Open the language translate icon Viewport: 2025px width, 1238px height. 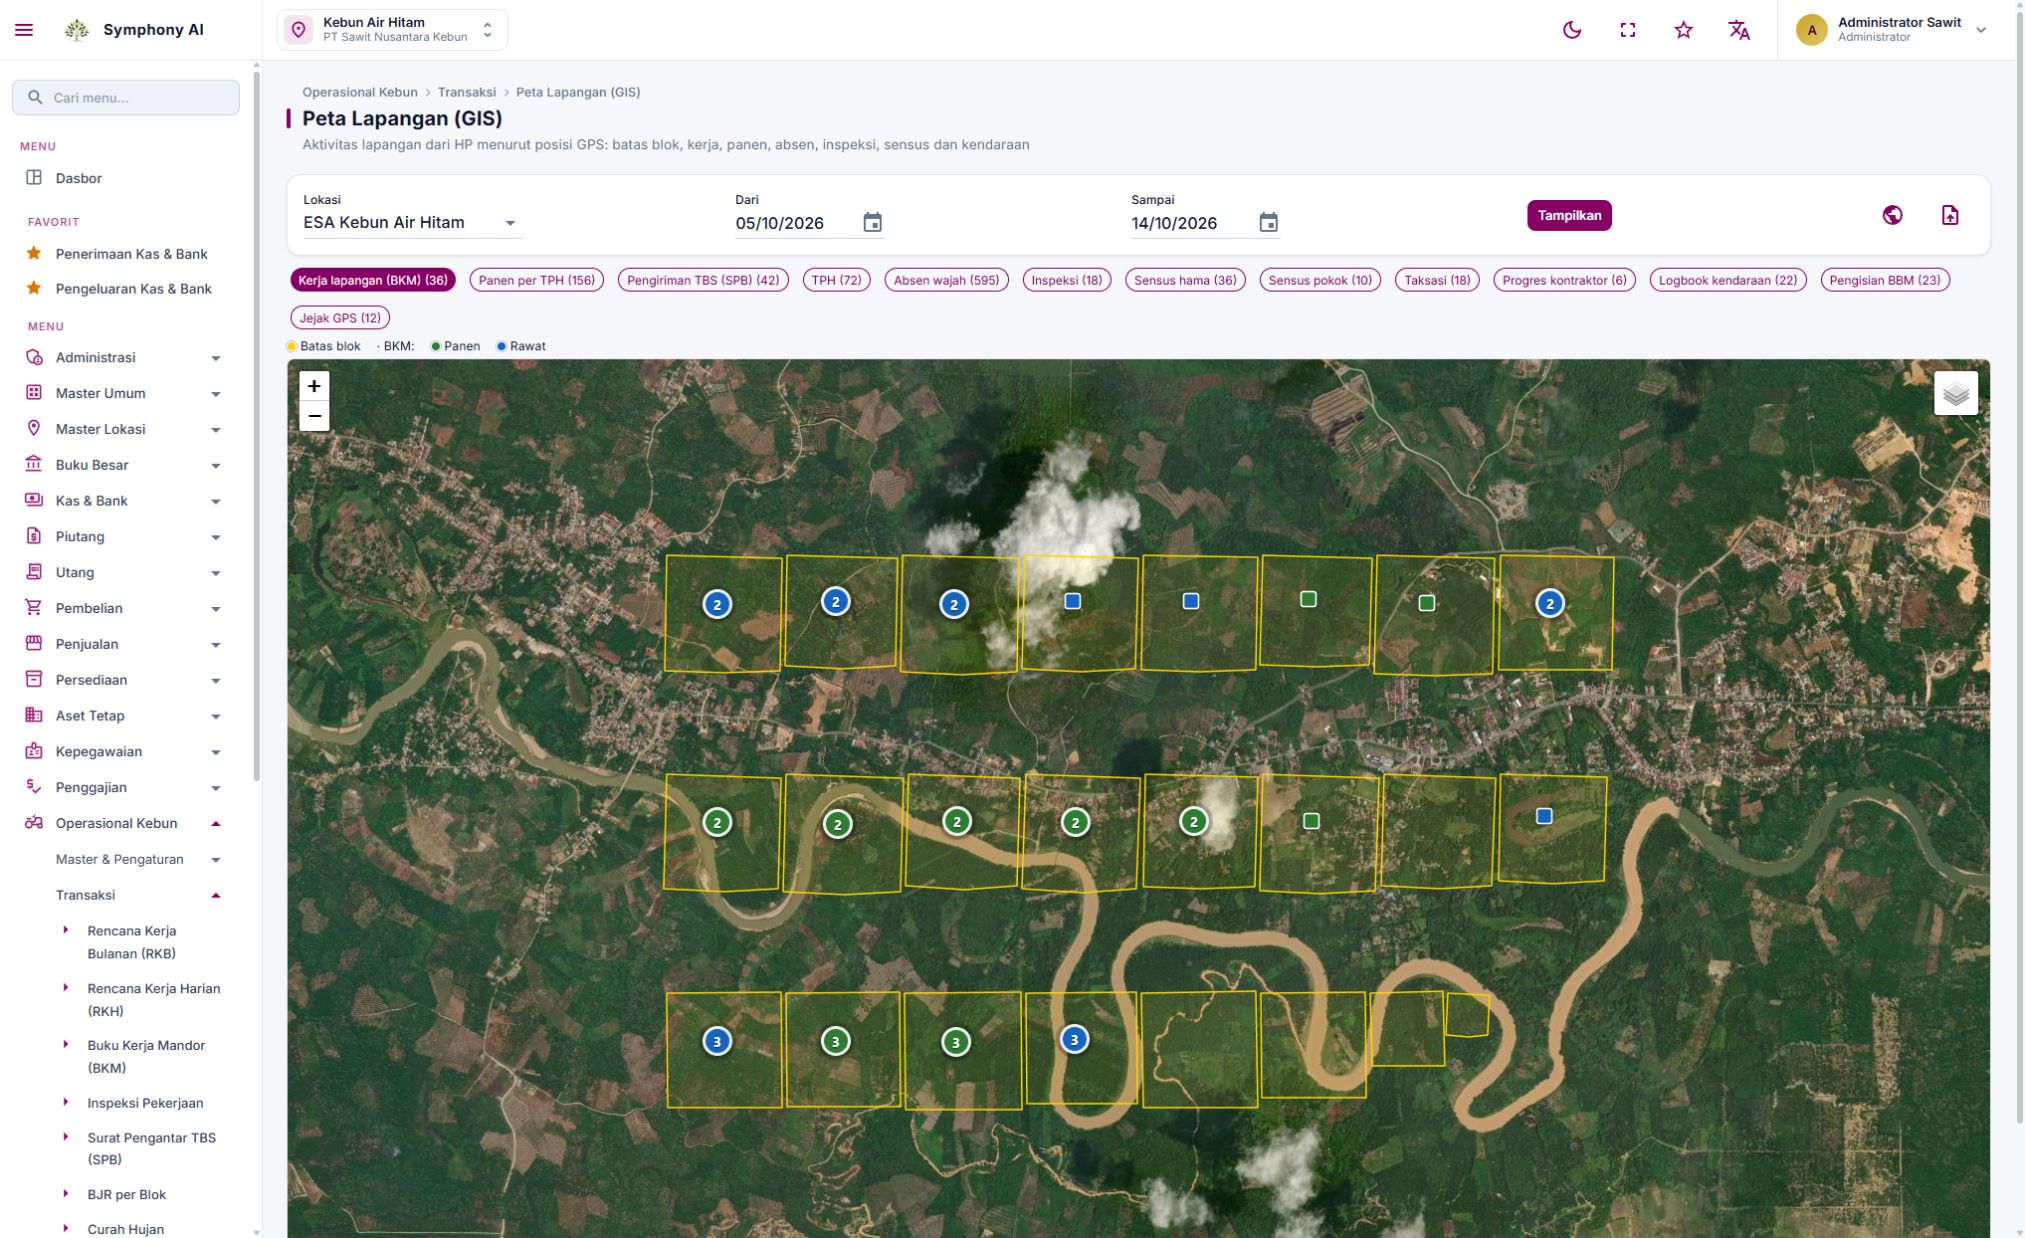(1740, 30)
